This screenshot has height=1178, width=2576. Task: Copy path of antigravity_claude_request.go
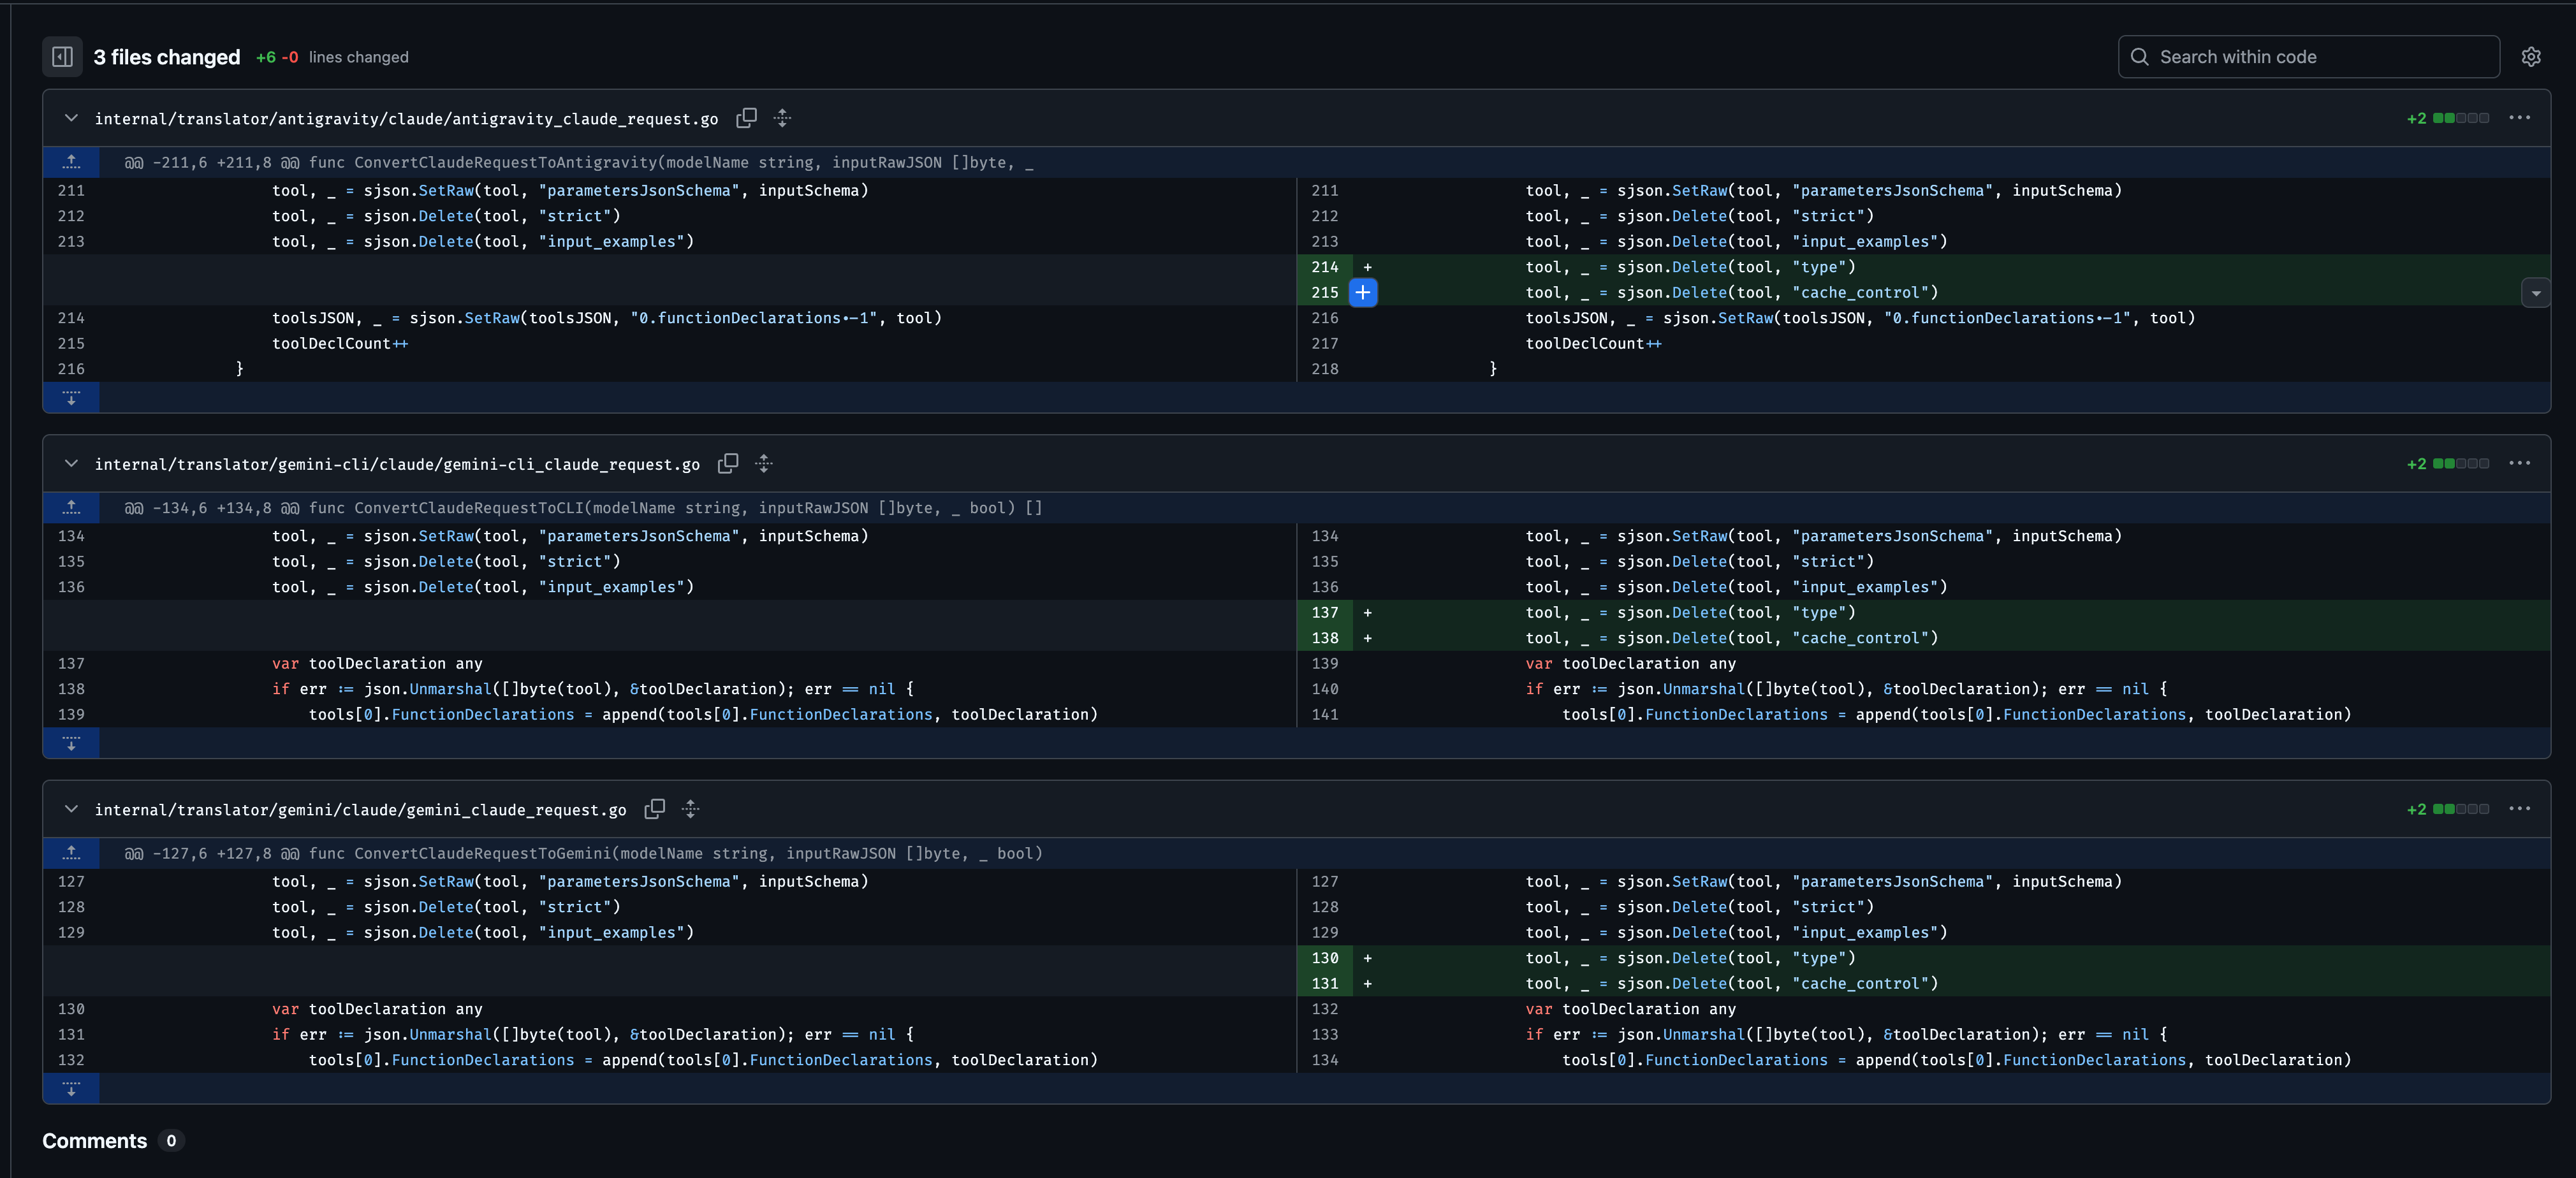(746, 118)
